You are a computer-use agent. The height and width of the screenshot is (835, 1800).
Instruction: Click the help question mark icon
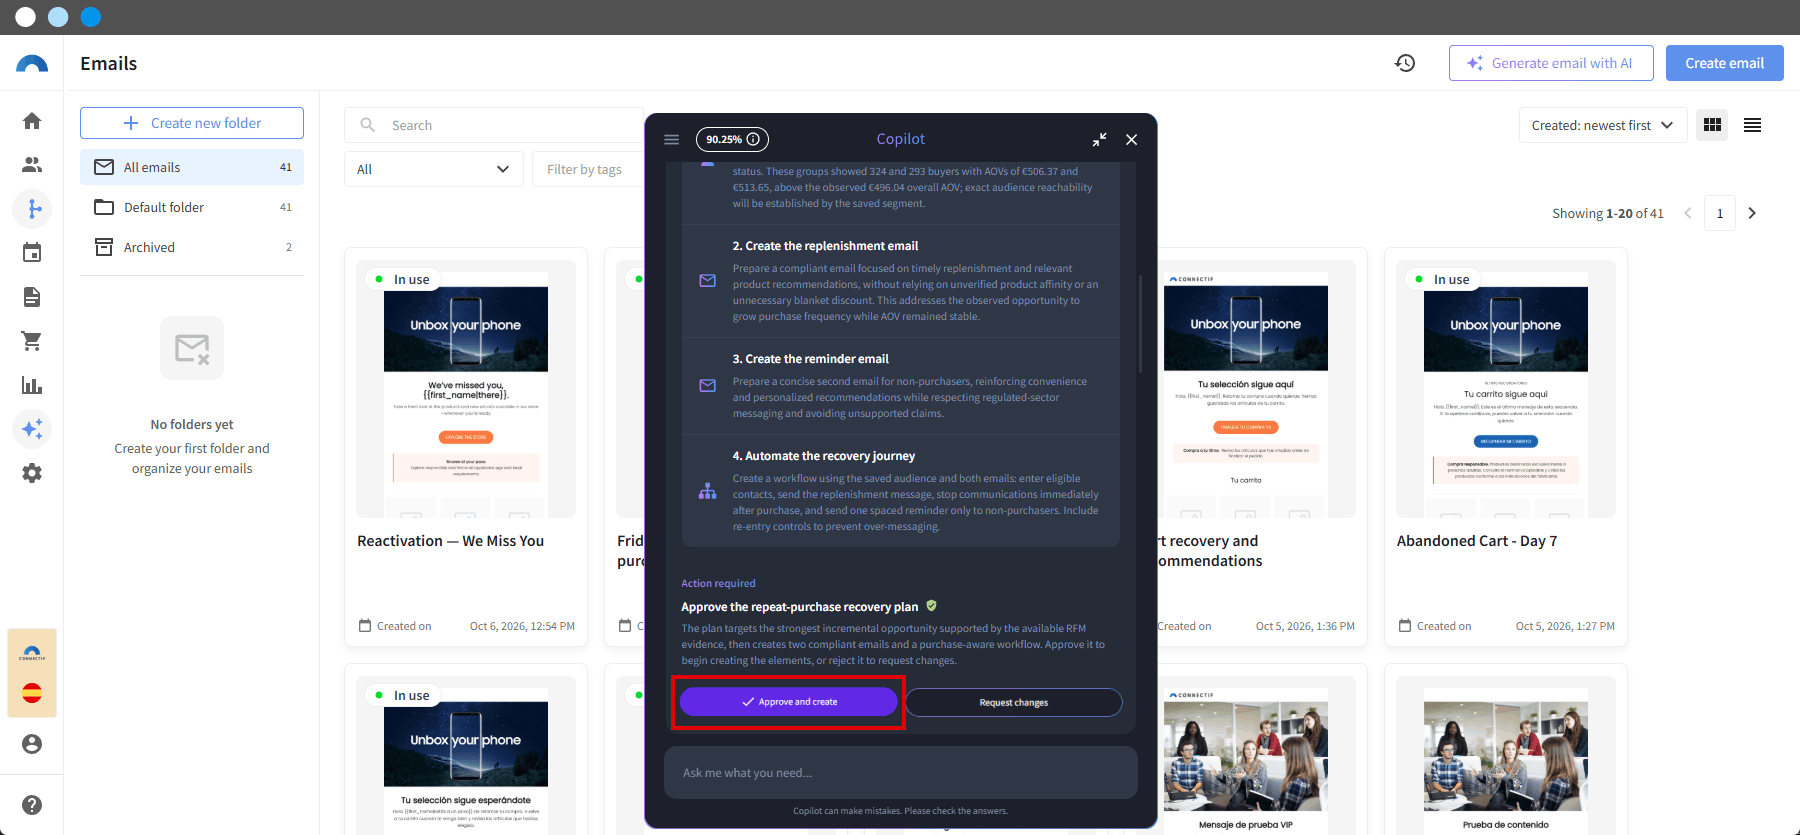(x=32, y=805)
